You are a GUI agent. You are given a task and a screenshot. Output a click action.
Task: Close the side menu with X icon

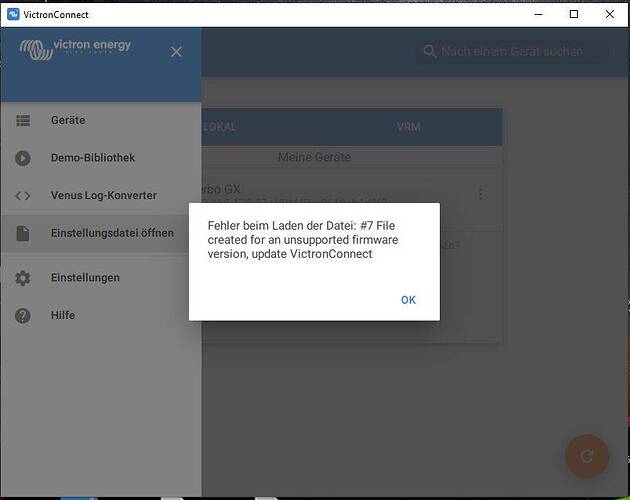tap(176, 52)
